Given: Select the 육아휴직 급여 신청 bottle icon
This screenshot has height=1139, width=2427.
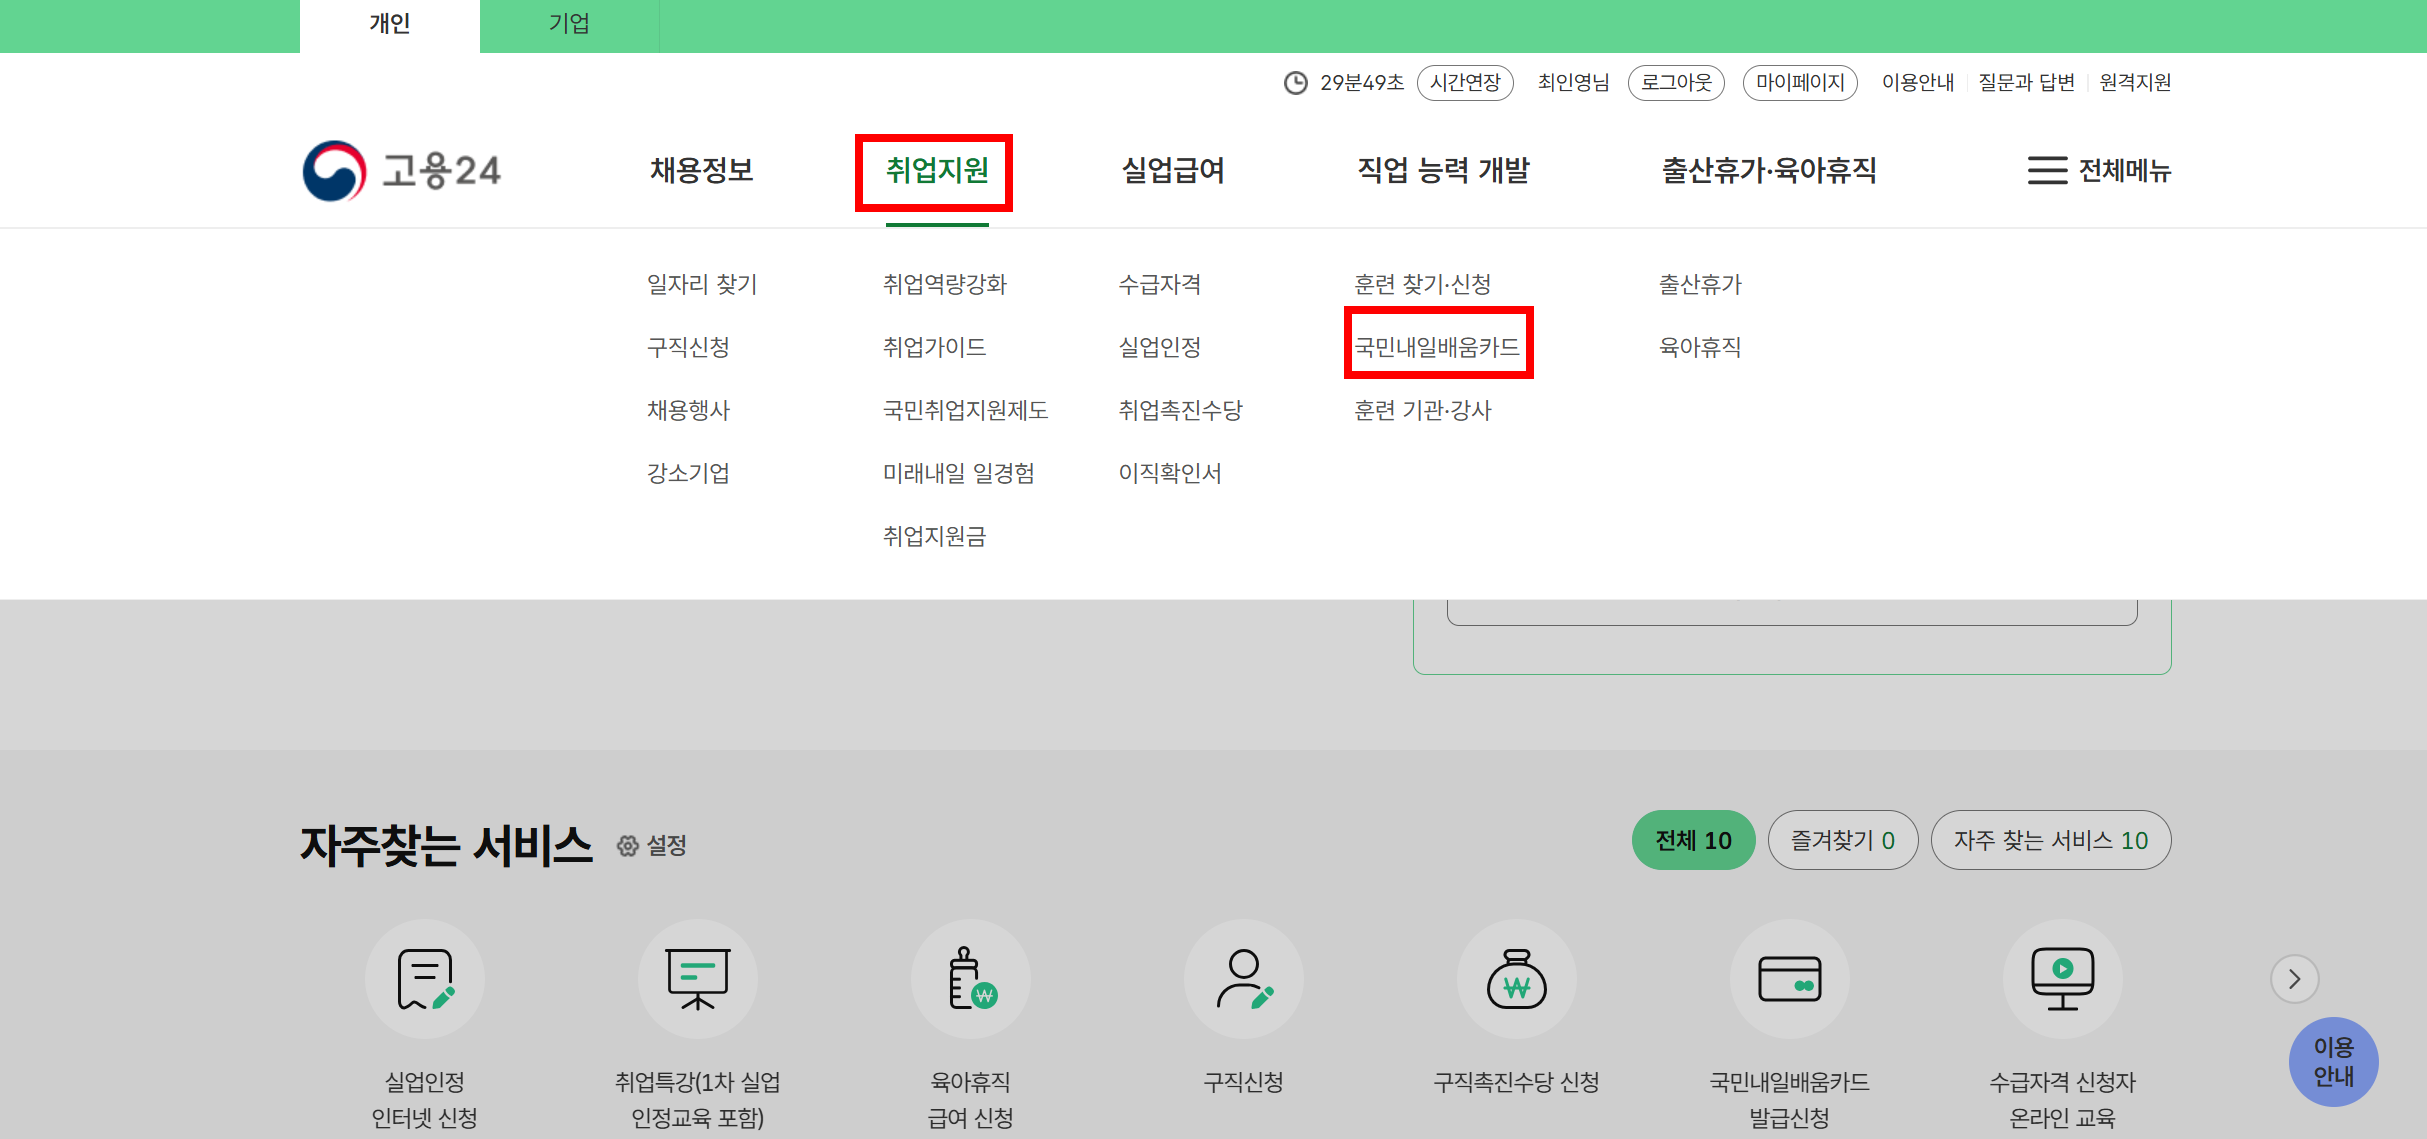Looking at the screenshot, I should (x=971, y=979).
